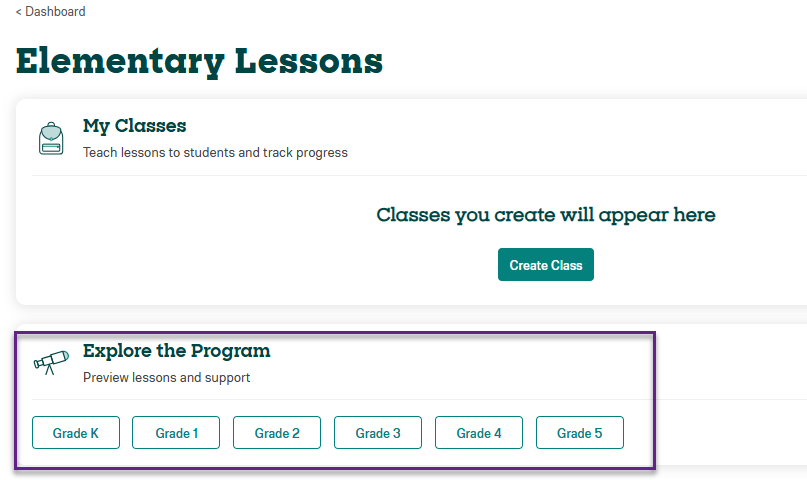Viewport: 807px width, 480px height.
Task: Preview Grade 2 lessons
Action: (x=277, y=433)
